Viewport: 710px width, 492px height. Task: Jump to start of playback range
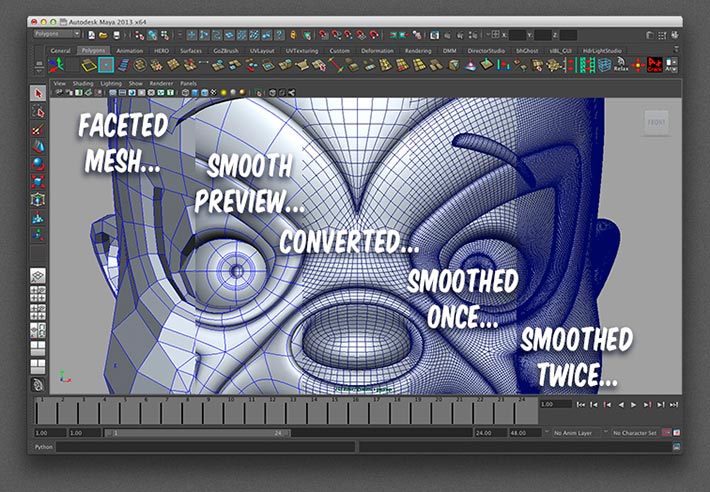pyautogui.click(x=581, y=404)
